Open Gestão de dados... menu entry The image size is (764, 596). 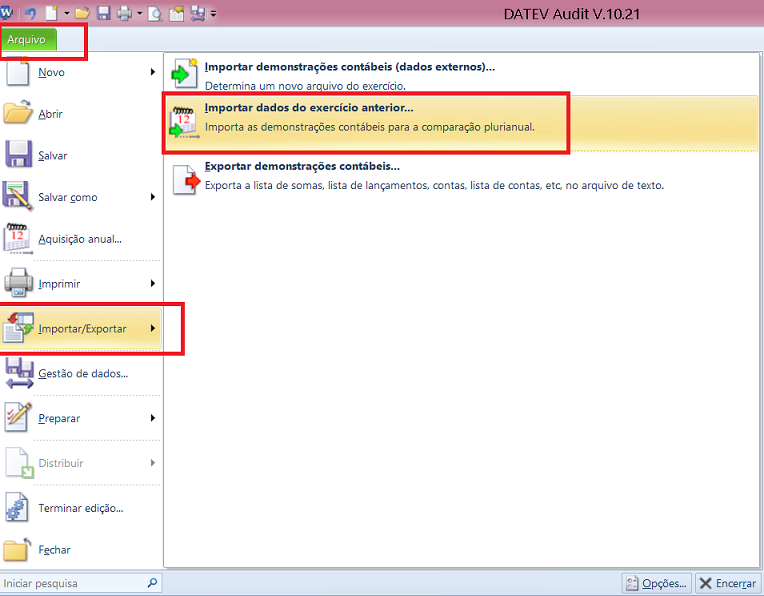tap(81, 374)
